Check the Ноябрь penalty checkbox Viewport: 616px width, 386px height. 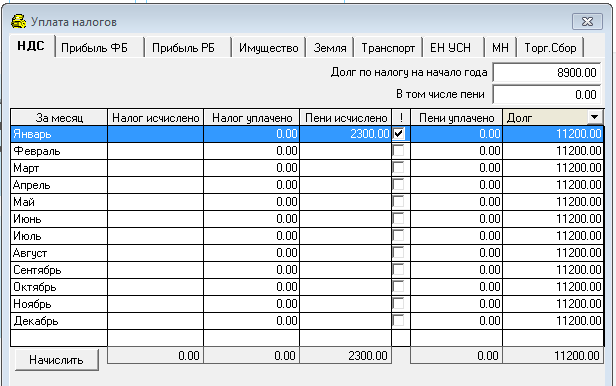coord(398,304)
